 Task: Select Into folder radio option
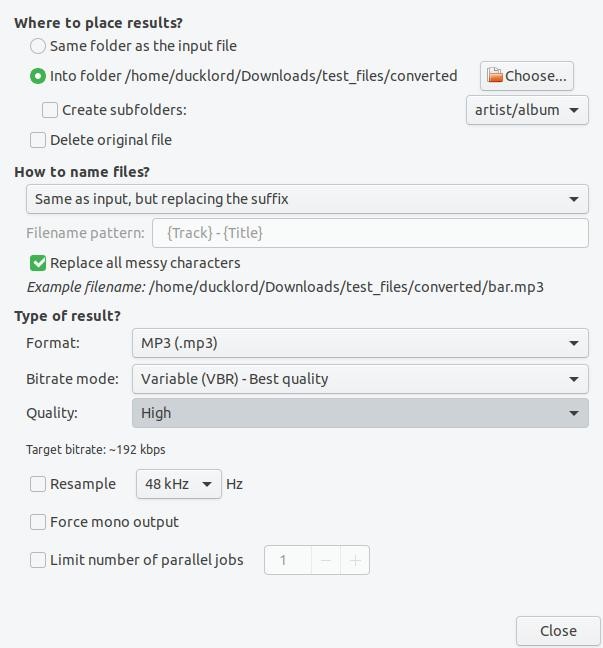tap(38, 76)
